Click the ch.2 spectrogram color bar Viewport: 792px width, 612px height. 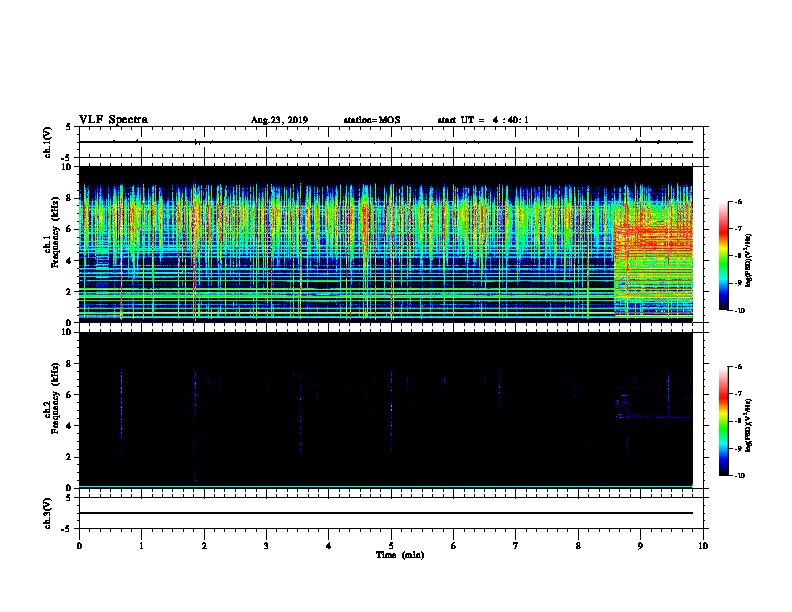click(x=723, y=421)
